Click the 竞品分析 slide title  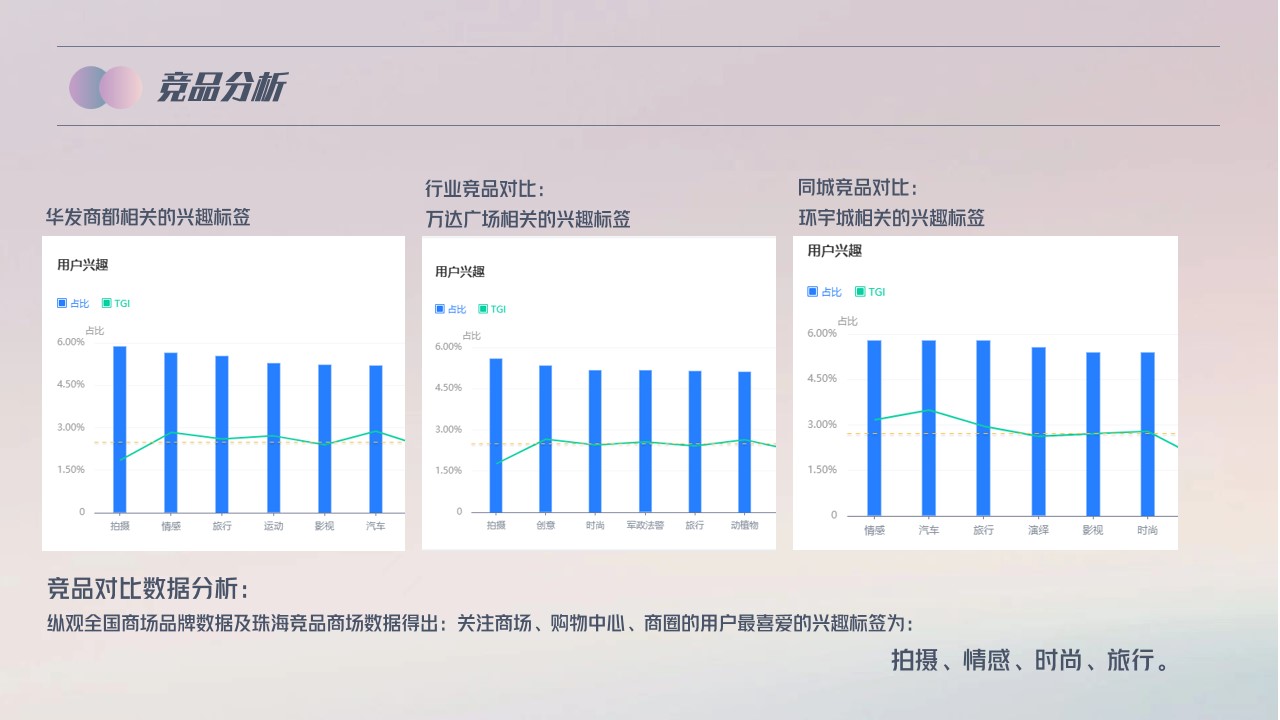click(x=222, y=87)
